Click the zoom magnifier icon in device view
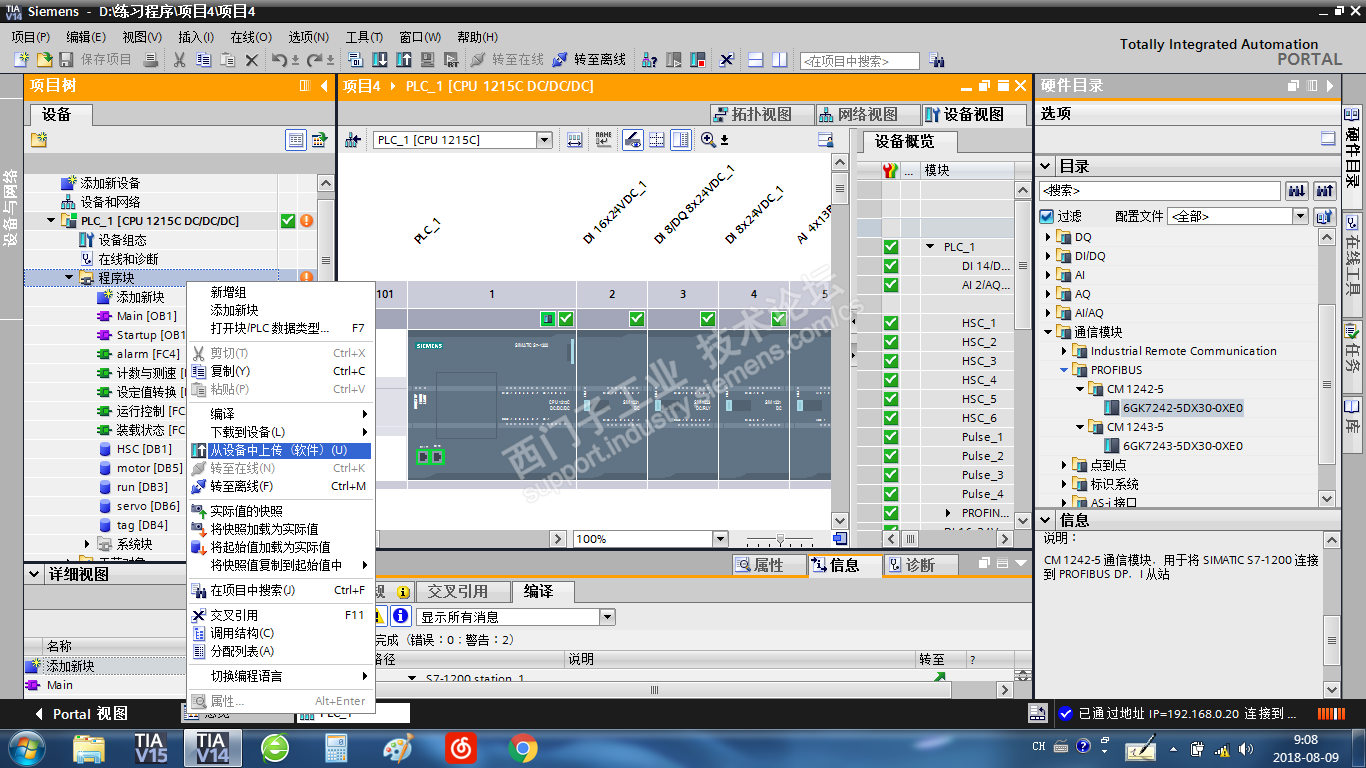The width and height of the screenshot is (1366, 768). point(708,140)
